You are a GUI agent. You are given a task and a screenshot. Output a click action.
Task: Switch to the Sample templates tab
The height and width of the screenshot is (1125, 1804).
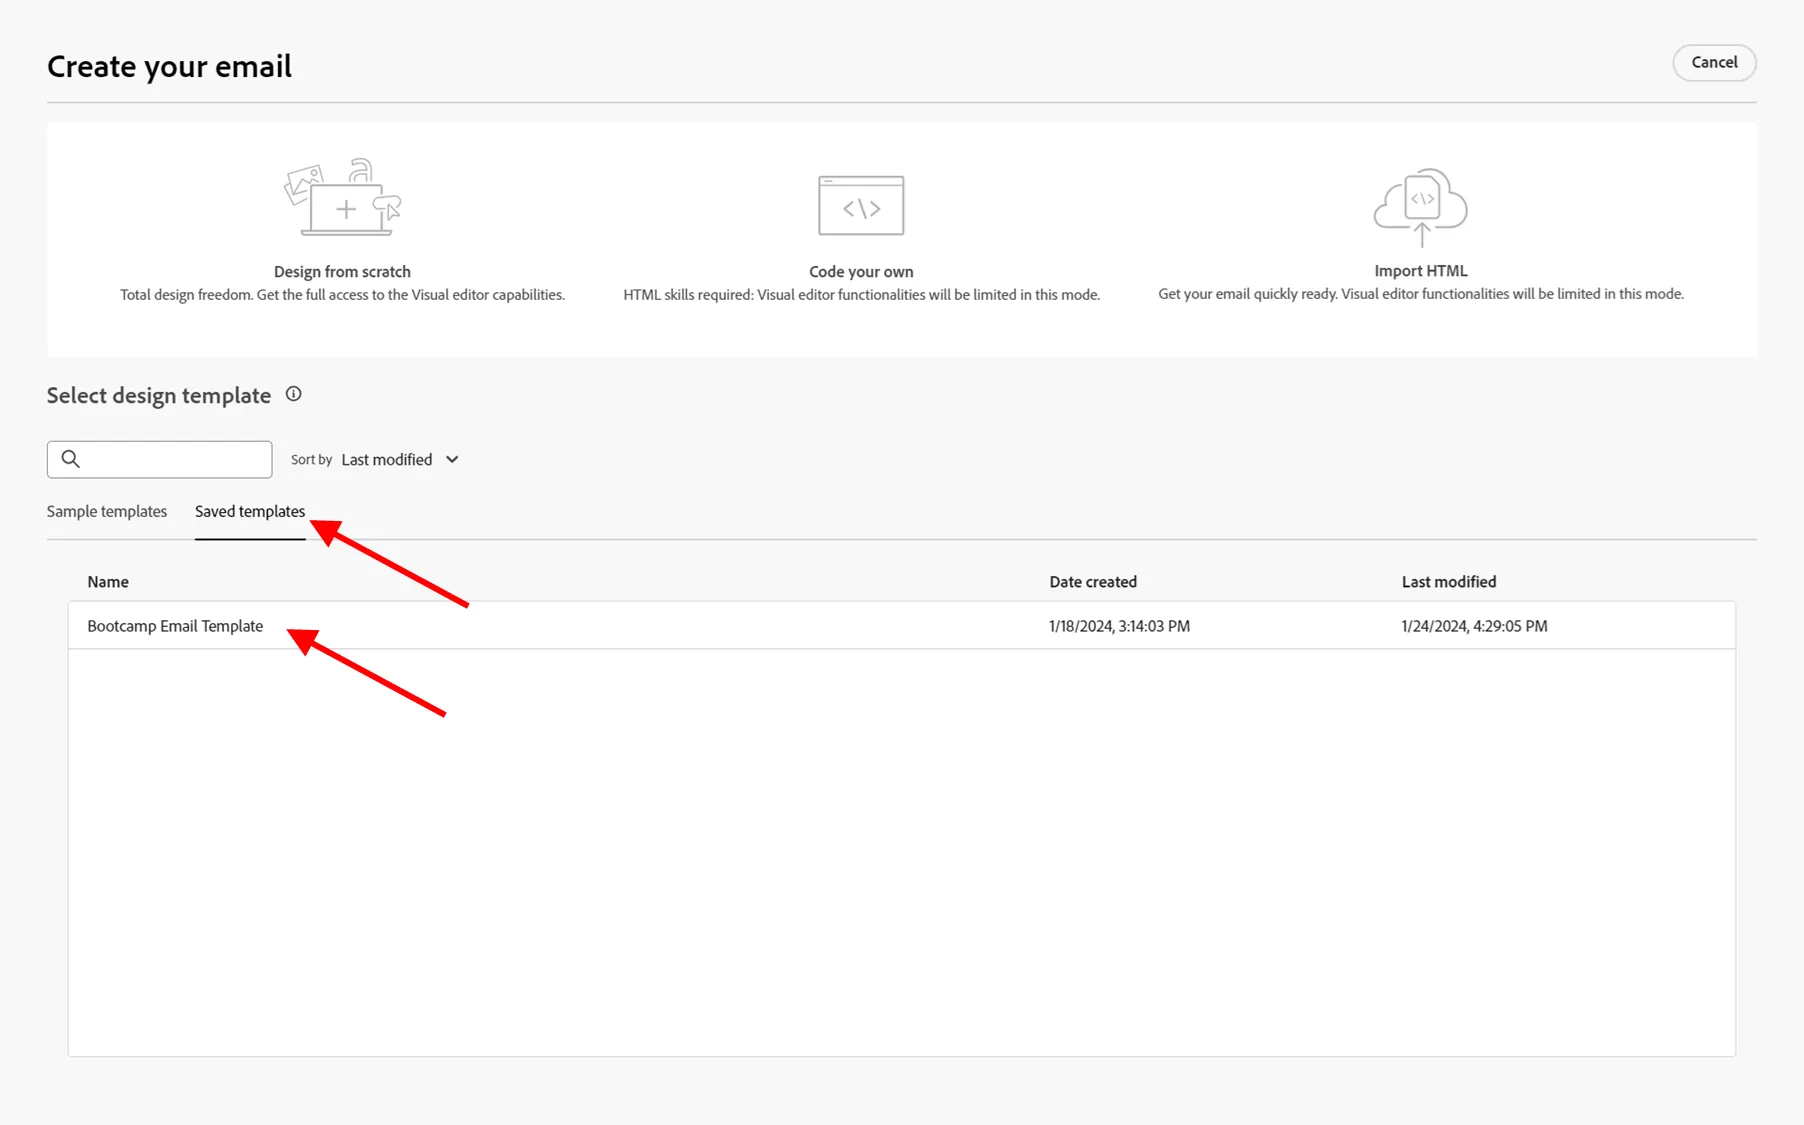107,512
